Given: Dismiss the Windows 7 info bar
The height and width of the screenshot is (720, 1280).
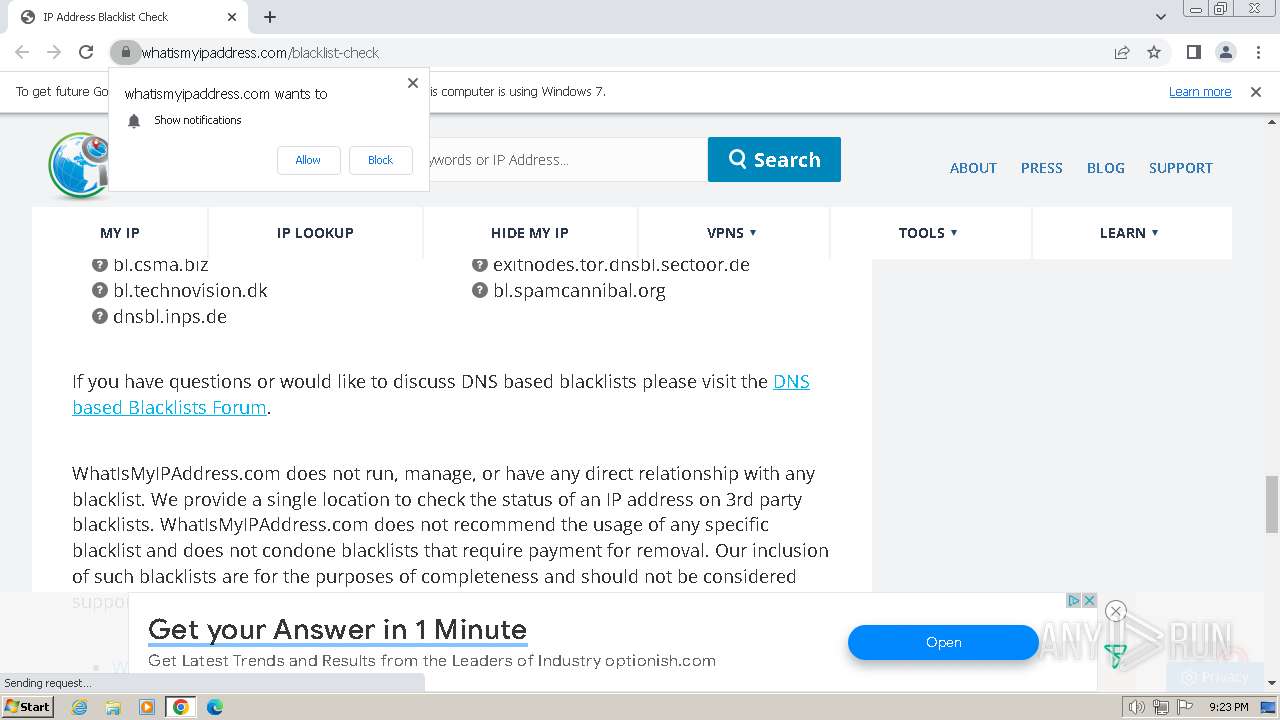Looking at the screenshot, I should click(1256, 91).
